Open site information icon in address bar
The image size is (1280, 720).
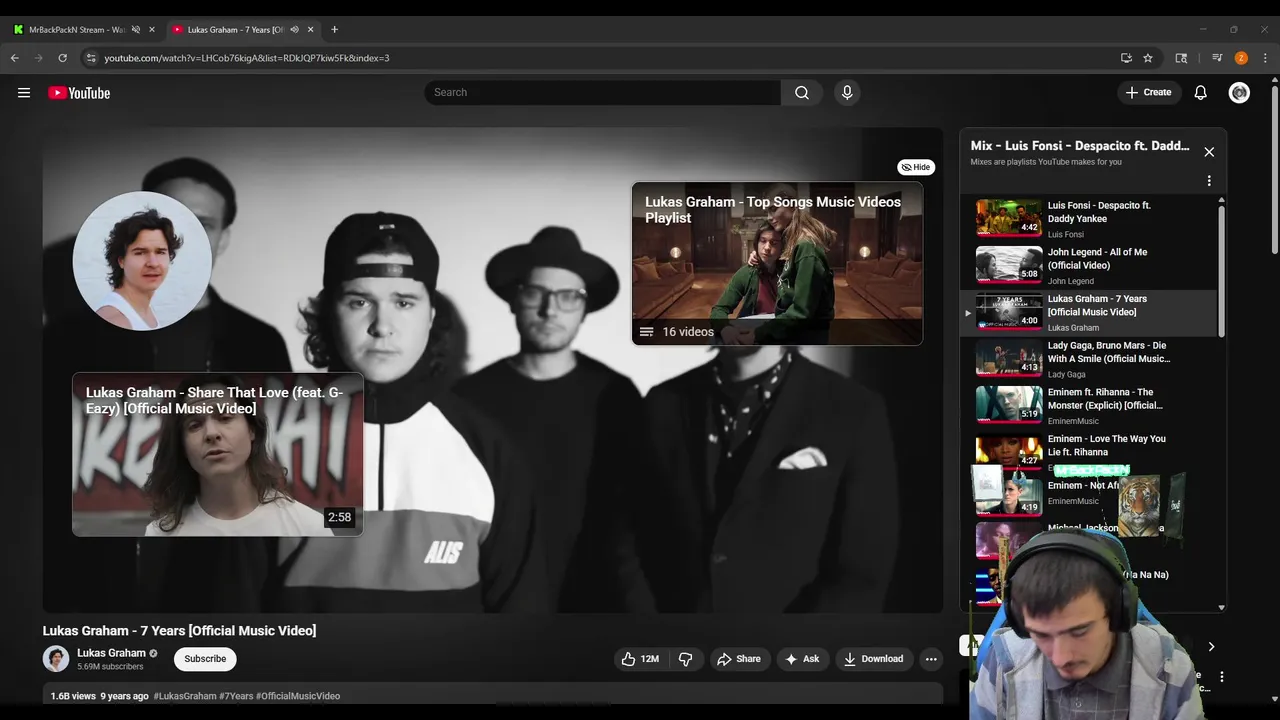pos(91,58)
